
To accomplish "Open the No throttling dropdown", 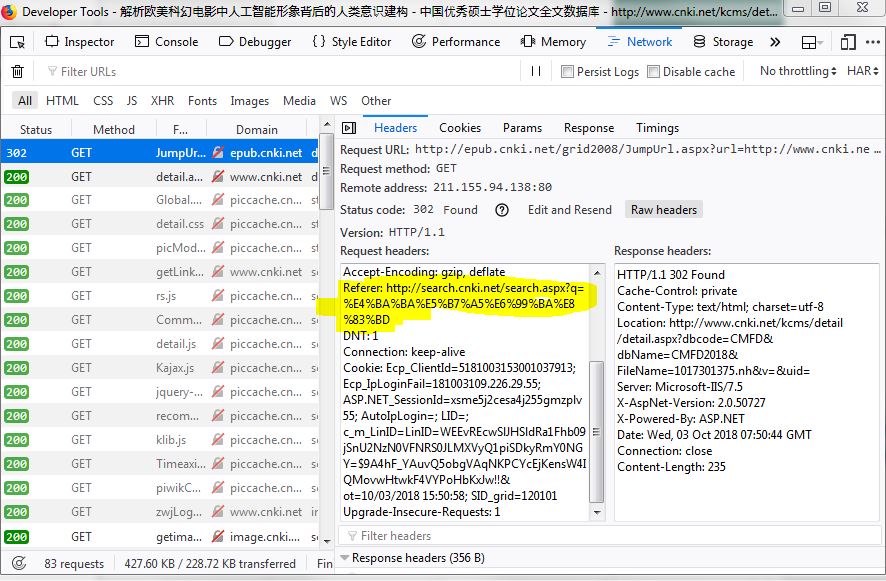I will 798,71.
